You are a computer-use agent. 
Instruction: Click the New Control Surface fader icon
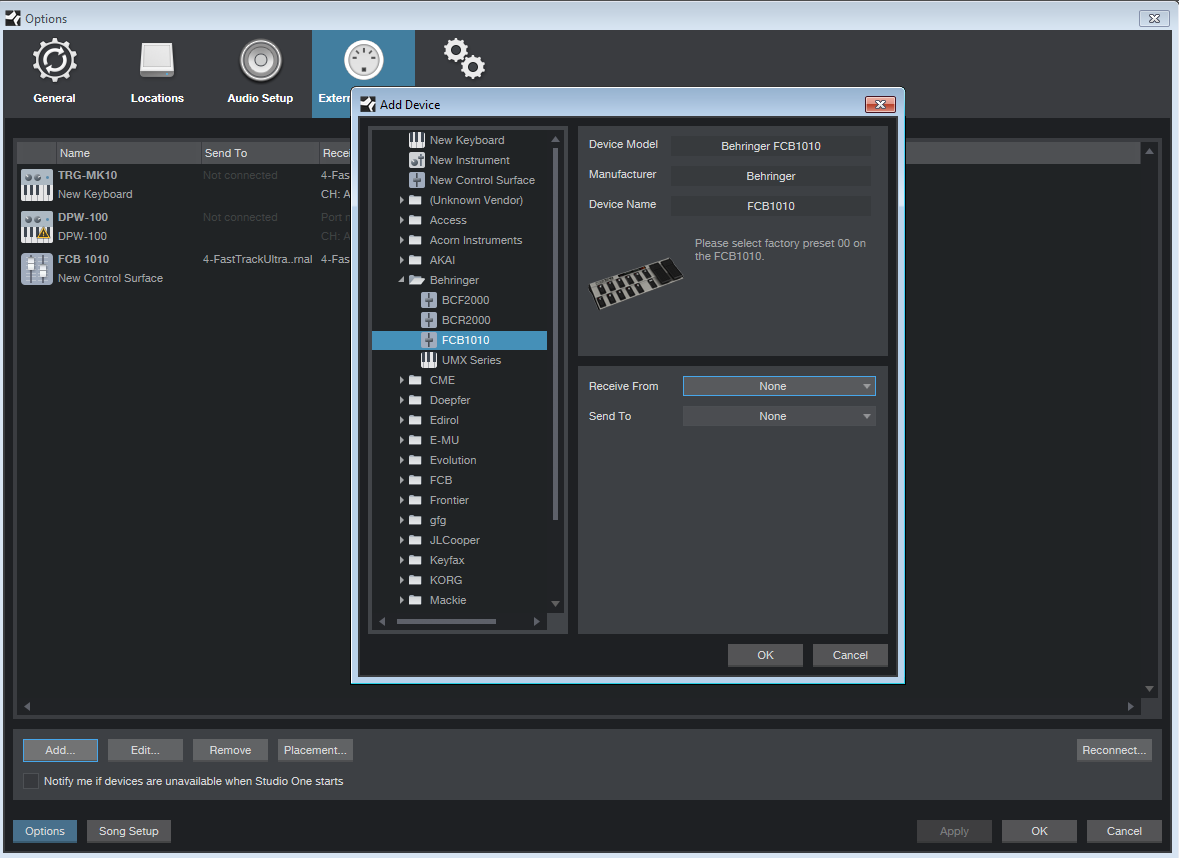click(417, 180)
